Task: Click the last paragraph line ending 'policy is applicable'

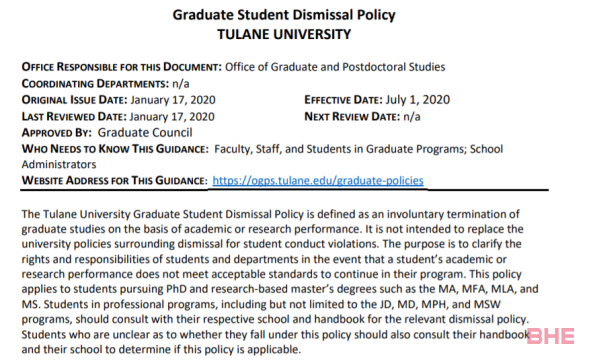Action: pos(161,349)
